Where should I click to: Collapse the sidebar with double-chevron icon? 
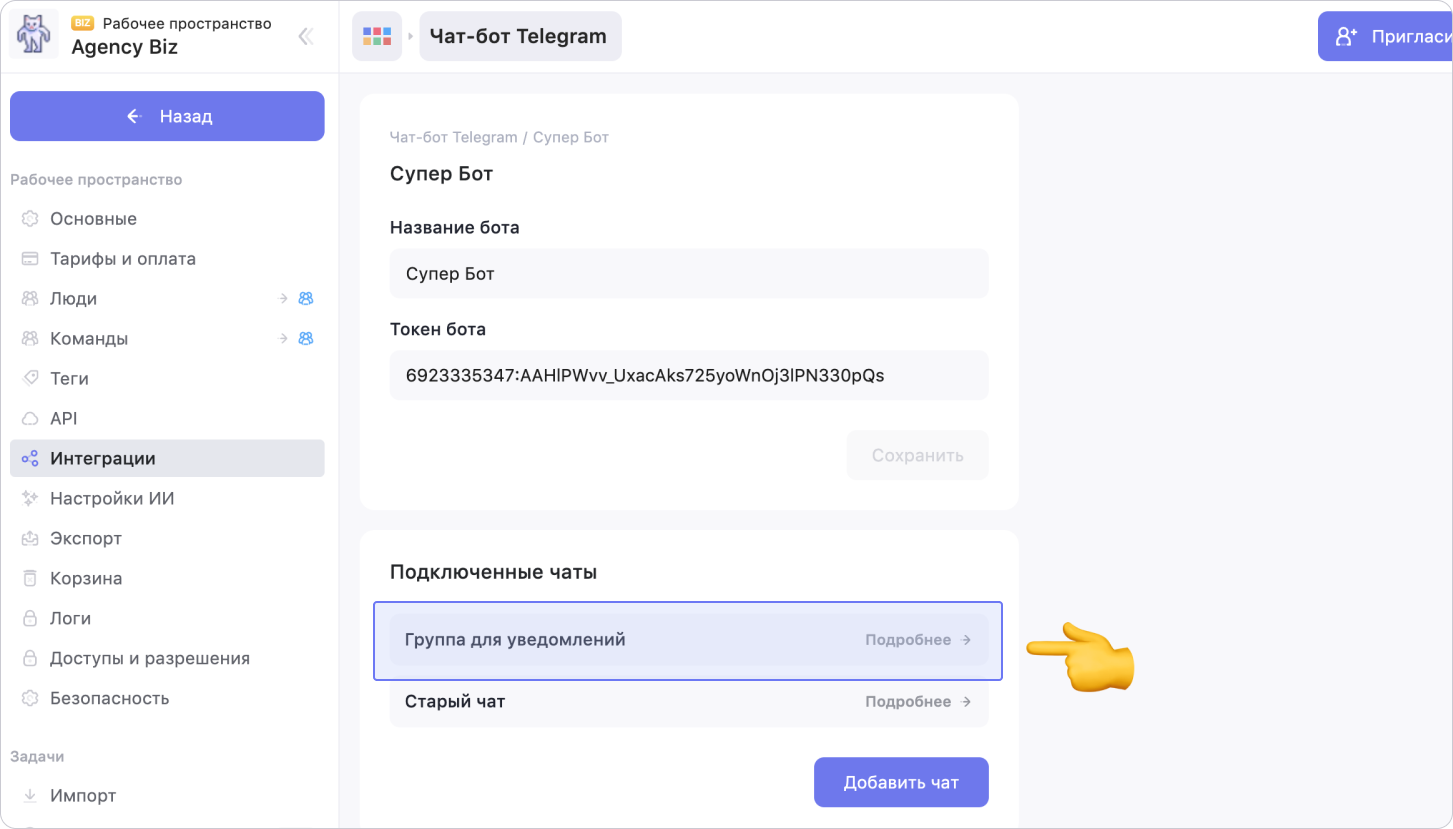click(306, 37)
